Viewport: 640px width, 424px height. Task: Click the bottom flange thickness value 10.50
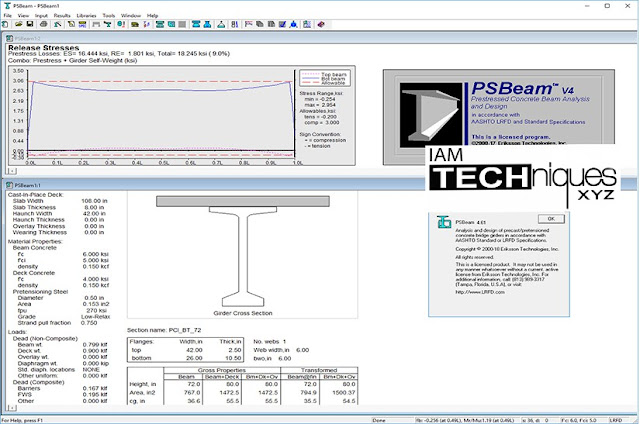click(x=233, y=358)
